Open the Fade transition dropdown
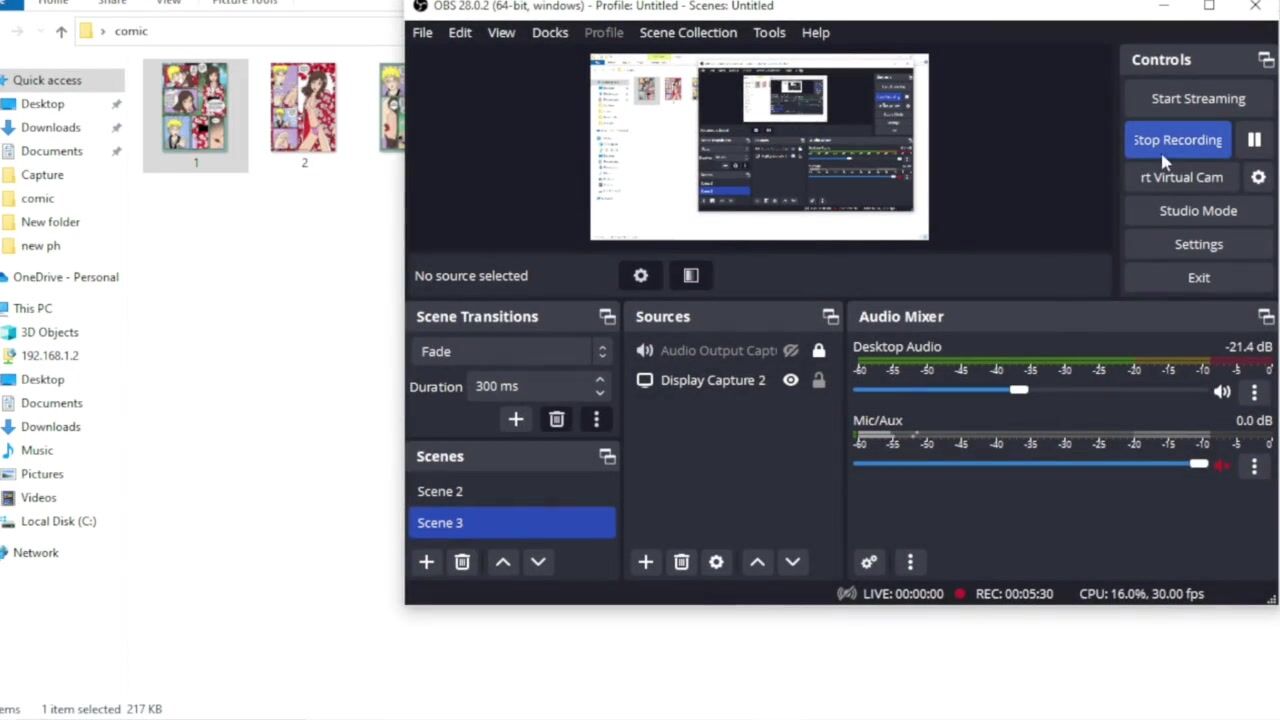This screenshot has height=720, width=1280. [x=511, y=352]
